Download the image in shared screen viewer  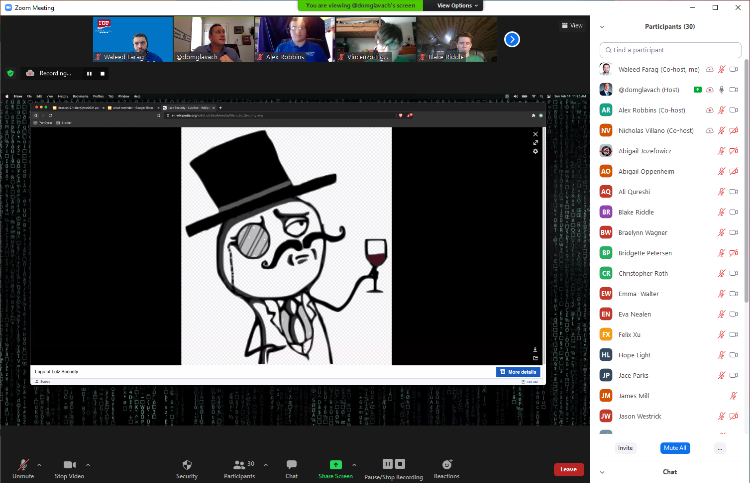(x=535, y=350)
